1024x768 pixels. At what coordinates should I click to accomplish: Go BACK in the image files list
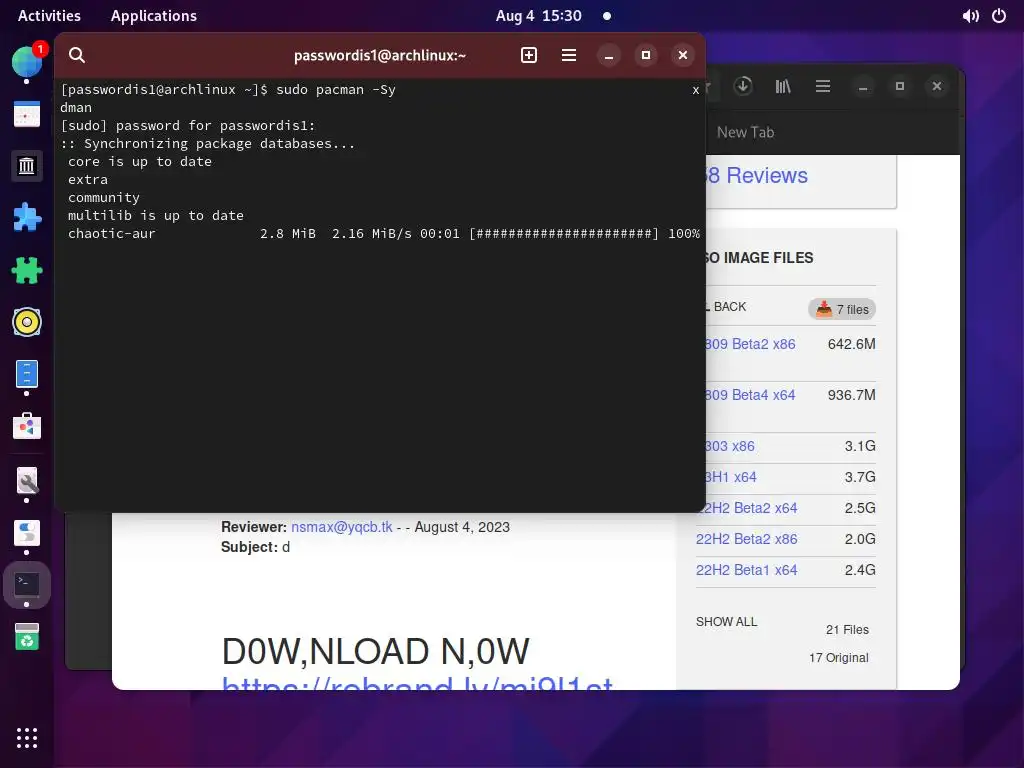729,307
